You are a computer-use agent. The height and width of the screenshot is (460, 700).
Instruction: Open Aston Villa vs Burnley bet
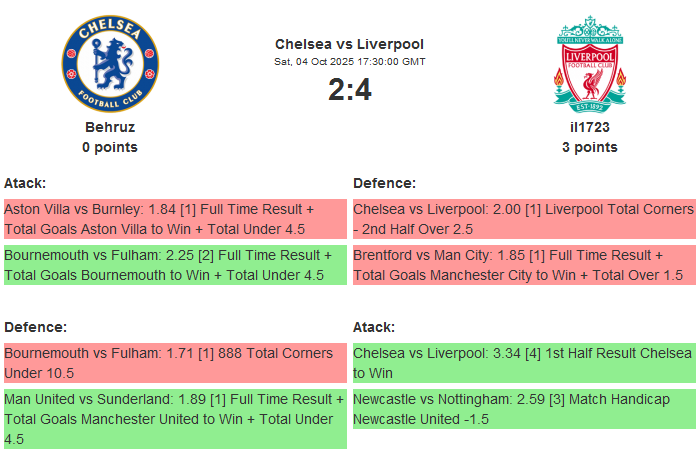pyautogui.click(x=174, y=219)
